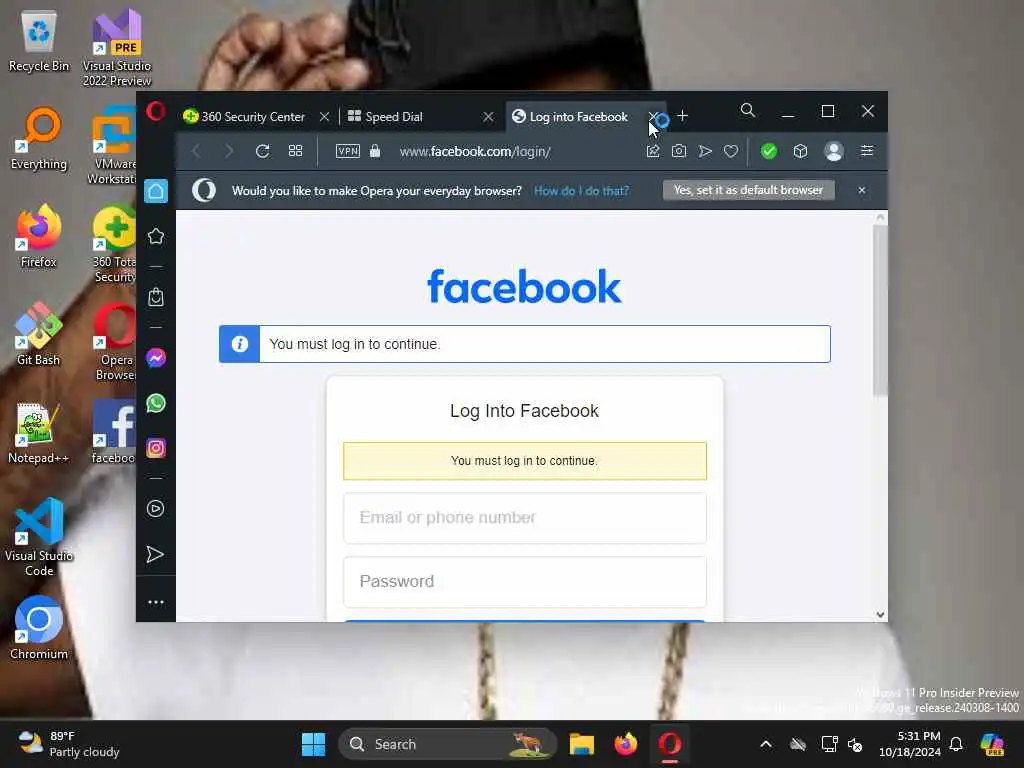Open Recycle Bin desktop icon
Viewport: 1024px width, 768px height.
tap(39, 42)
